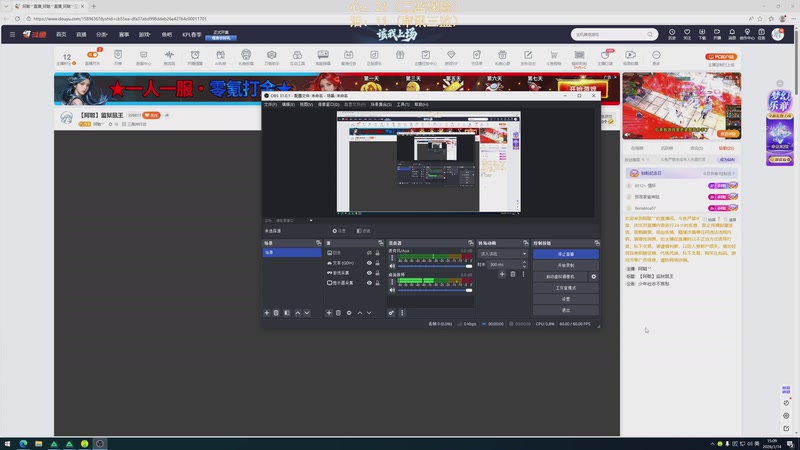
Task: Hide the 显示器采集 source
Action: [x=369, y=283]
